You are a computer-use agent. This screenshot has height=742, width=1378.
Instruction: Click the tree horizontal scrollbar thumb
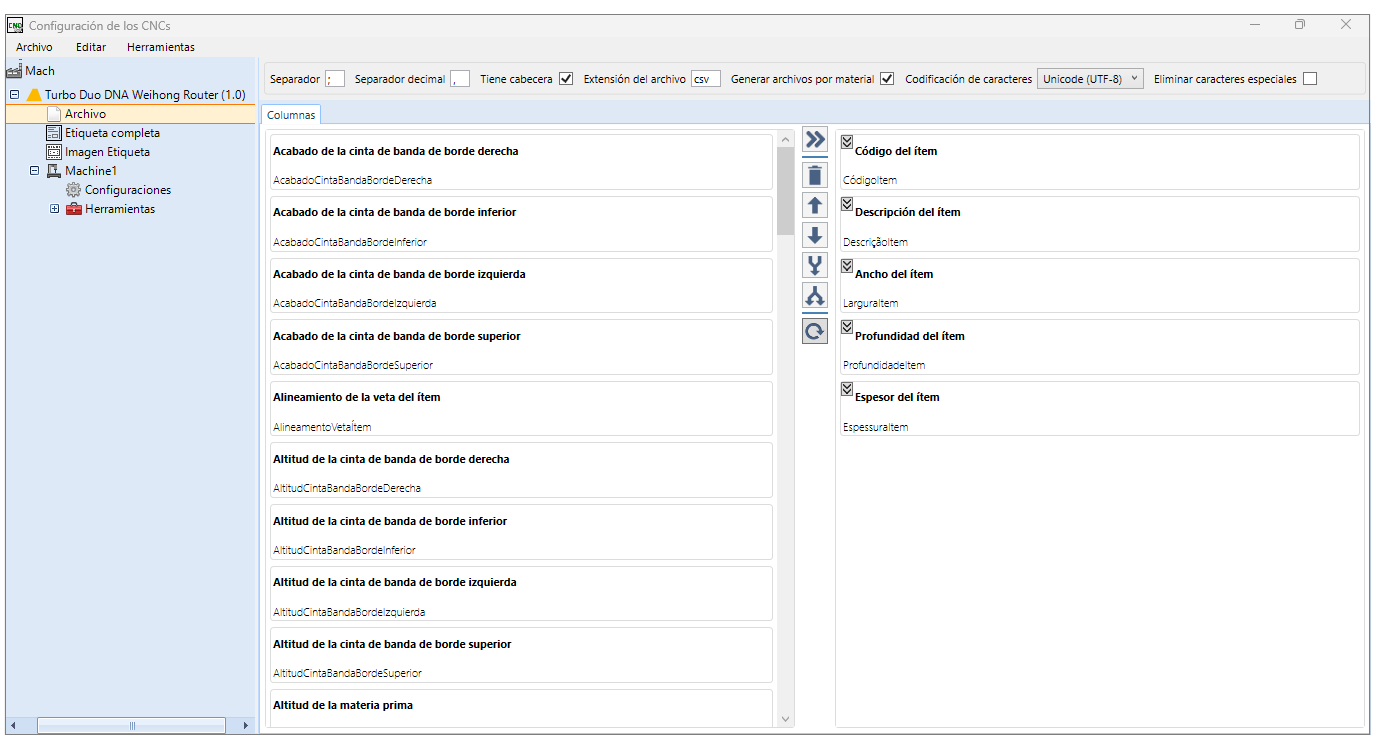132,726
